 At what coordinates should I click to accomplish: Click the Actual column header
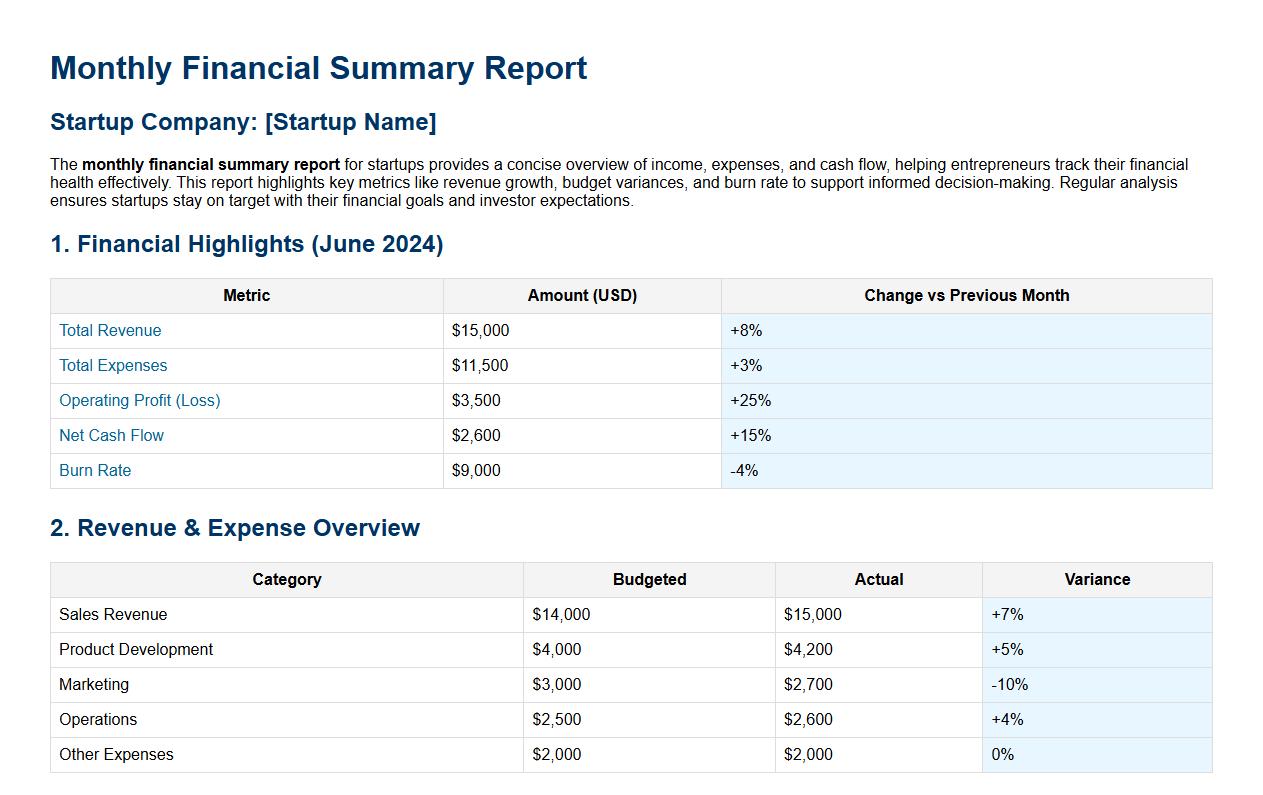click(878, 579)
